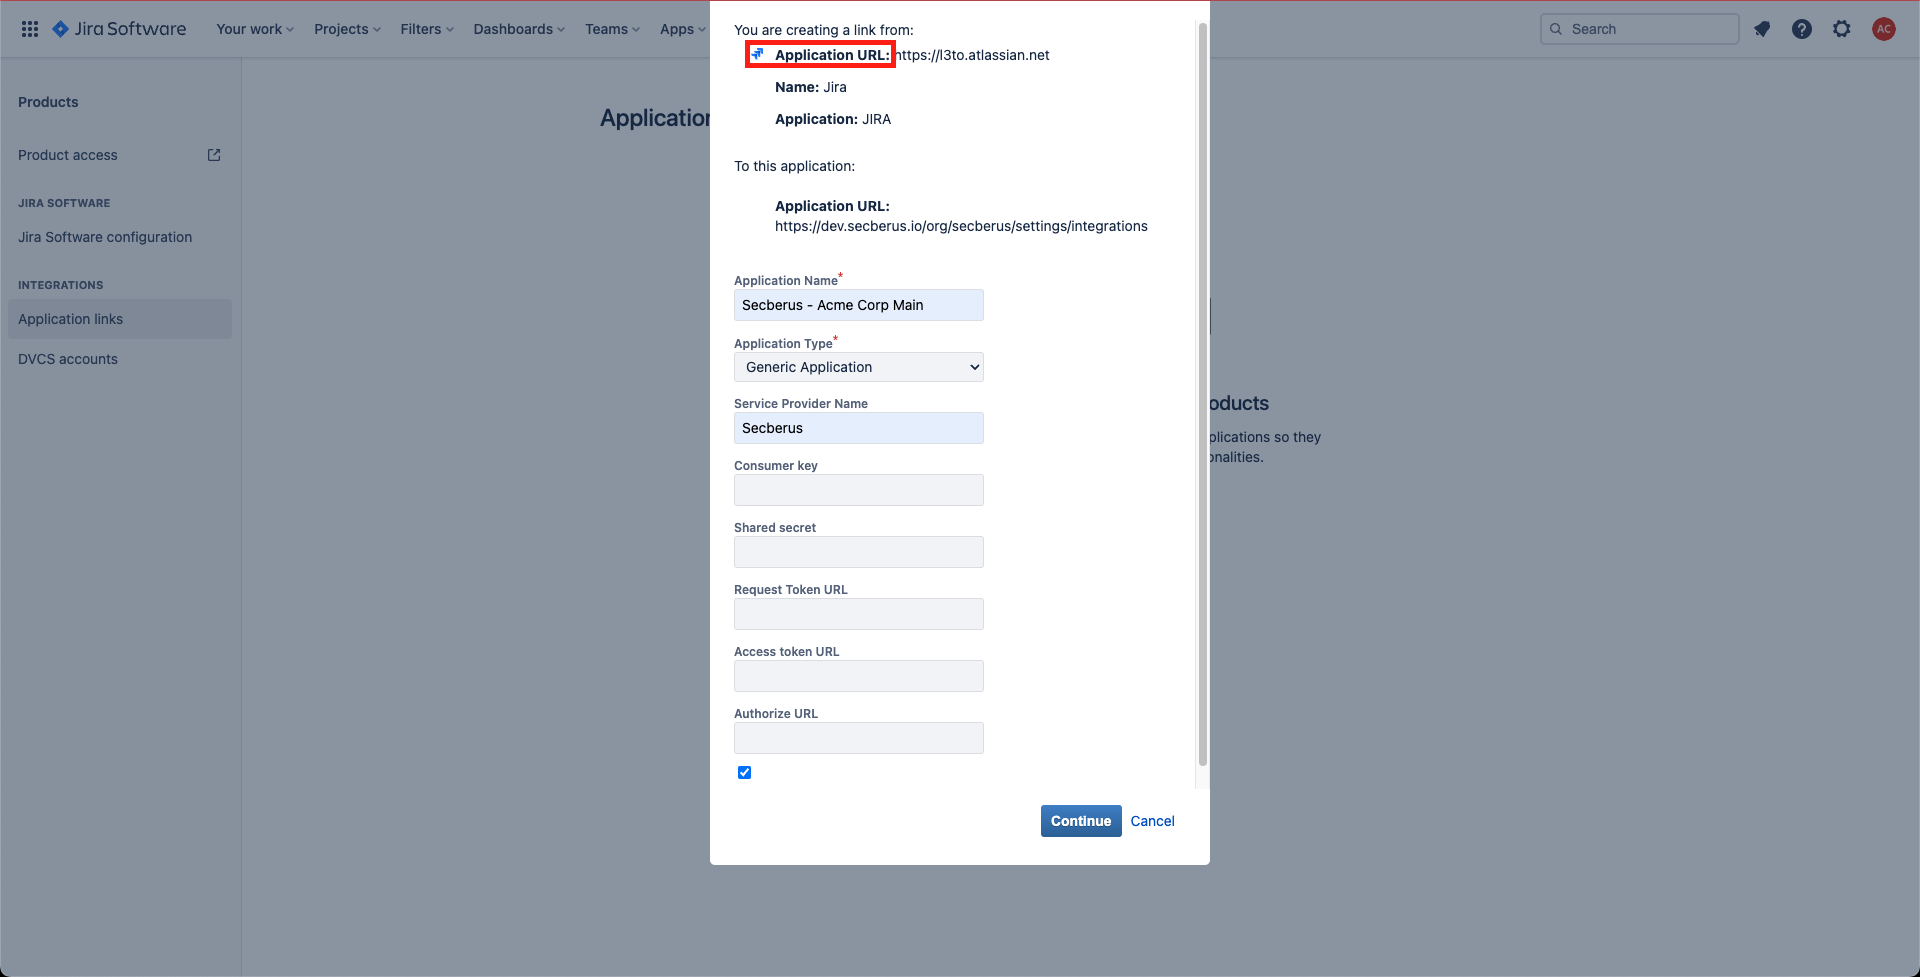Open the Application Type dropdown
The width and height of the screenshot is (1920, 977).
click(x=859, y=367)
